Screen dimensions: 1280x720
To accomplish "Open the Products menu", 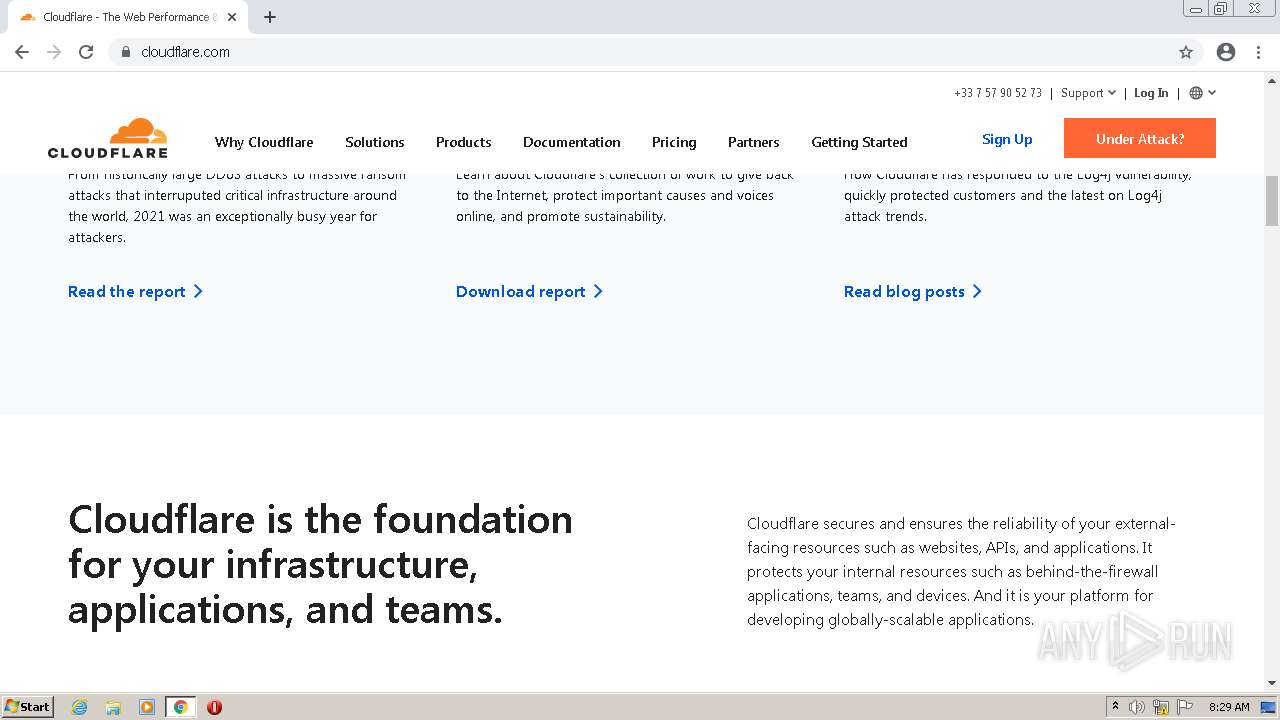I will pos(464,142).
